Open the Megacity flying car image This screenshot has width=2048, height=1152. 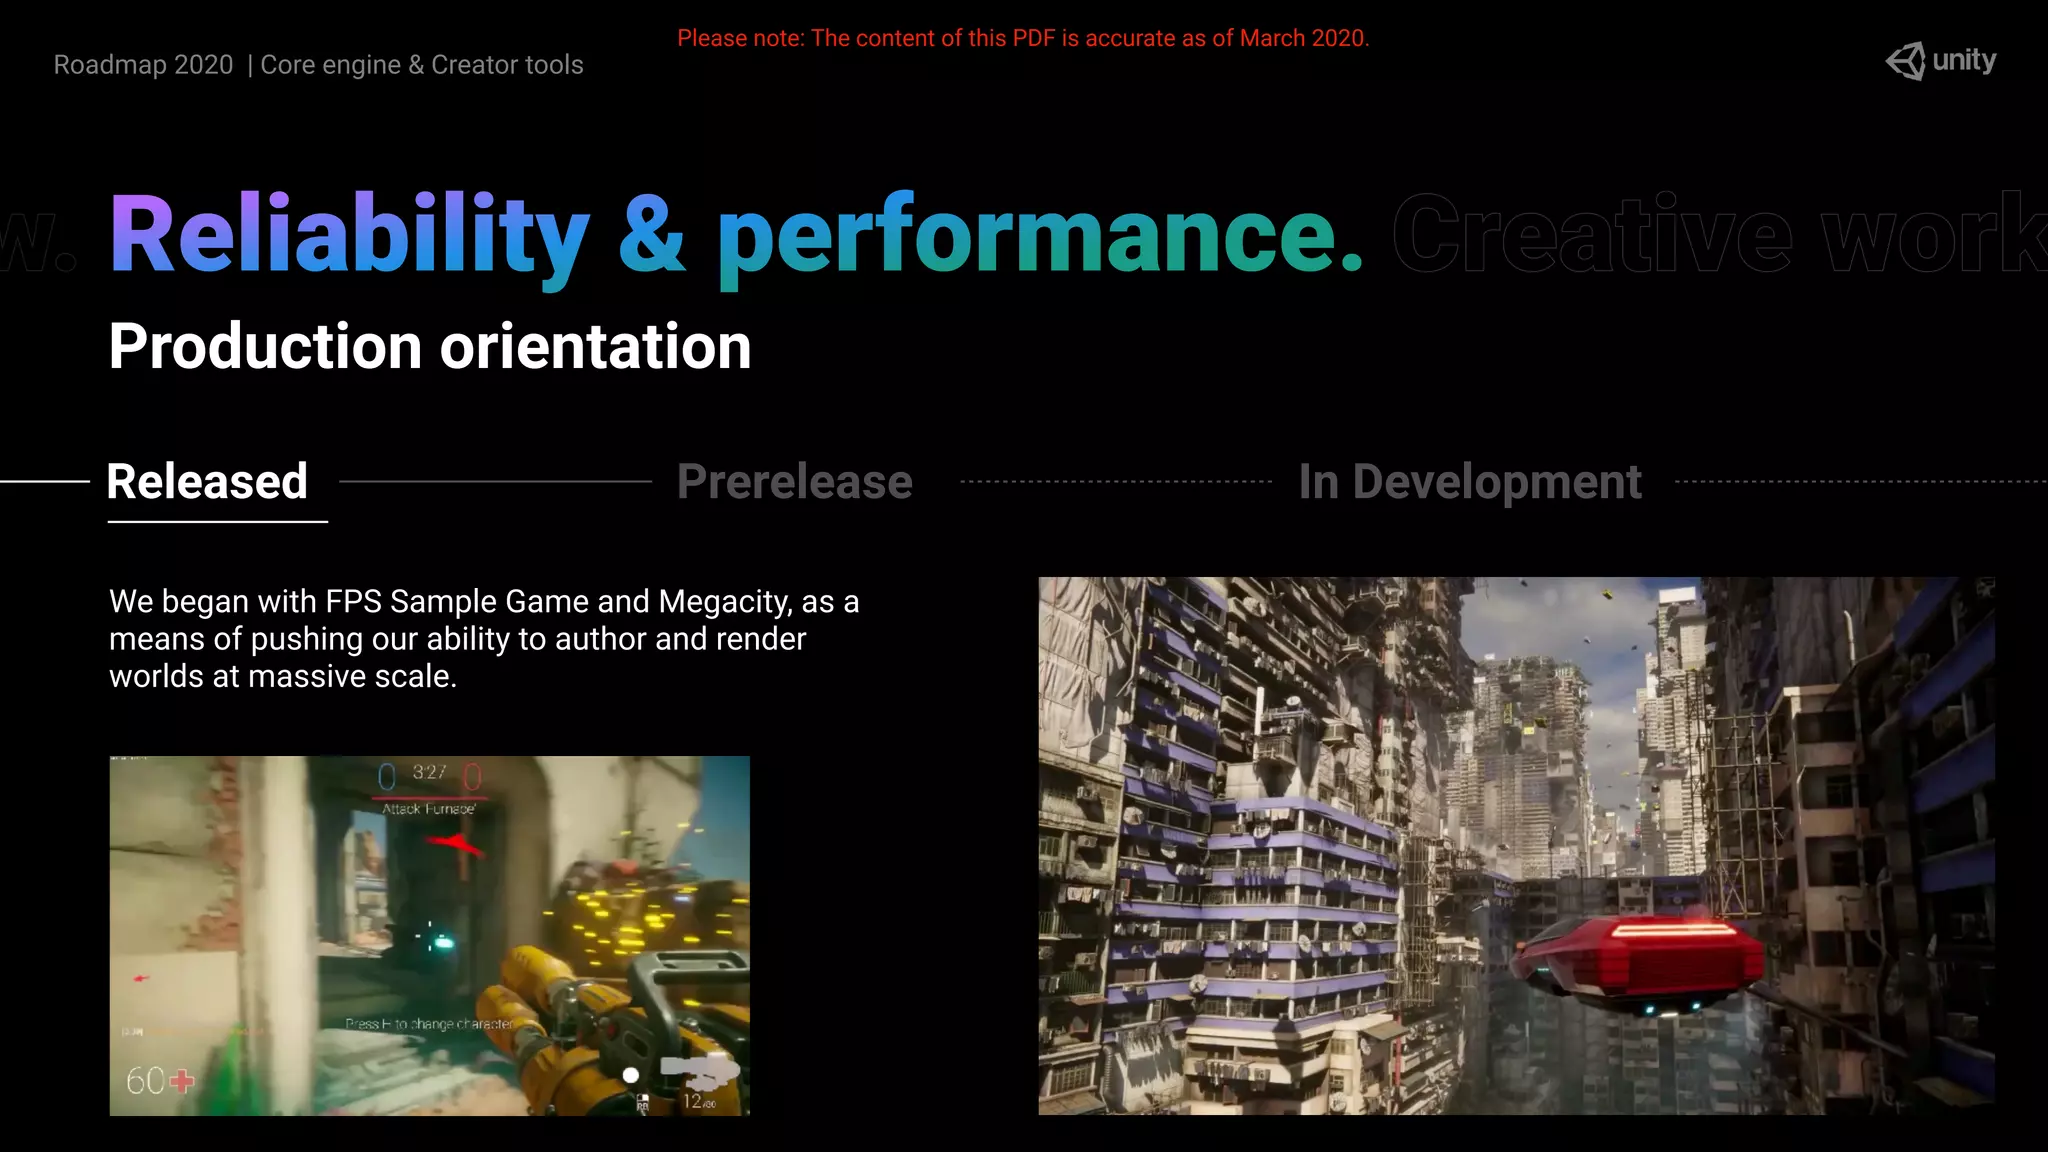click(x=1516, y=846)
